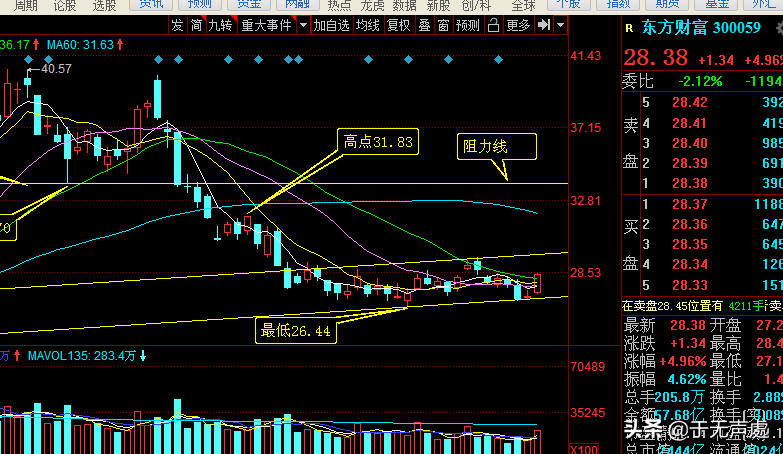Click the MAVOL135: 283.4万 label
Viewport: 783px width, 454px height.
click(x=81, y=356)
